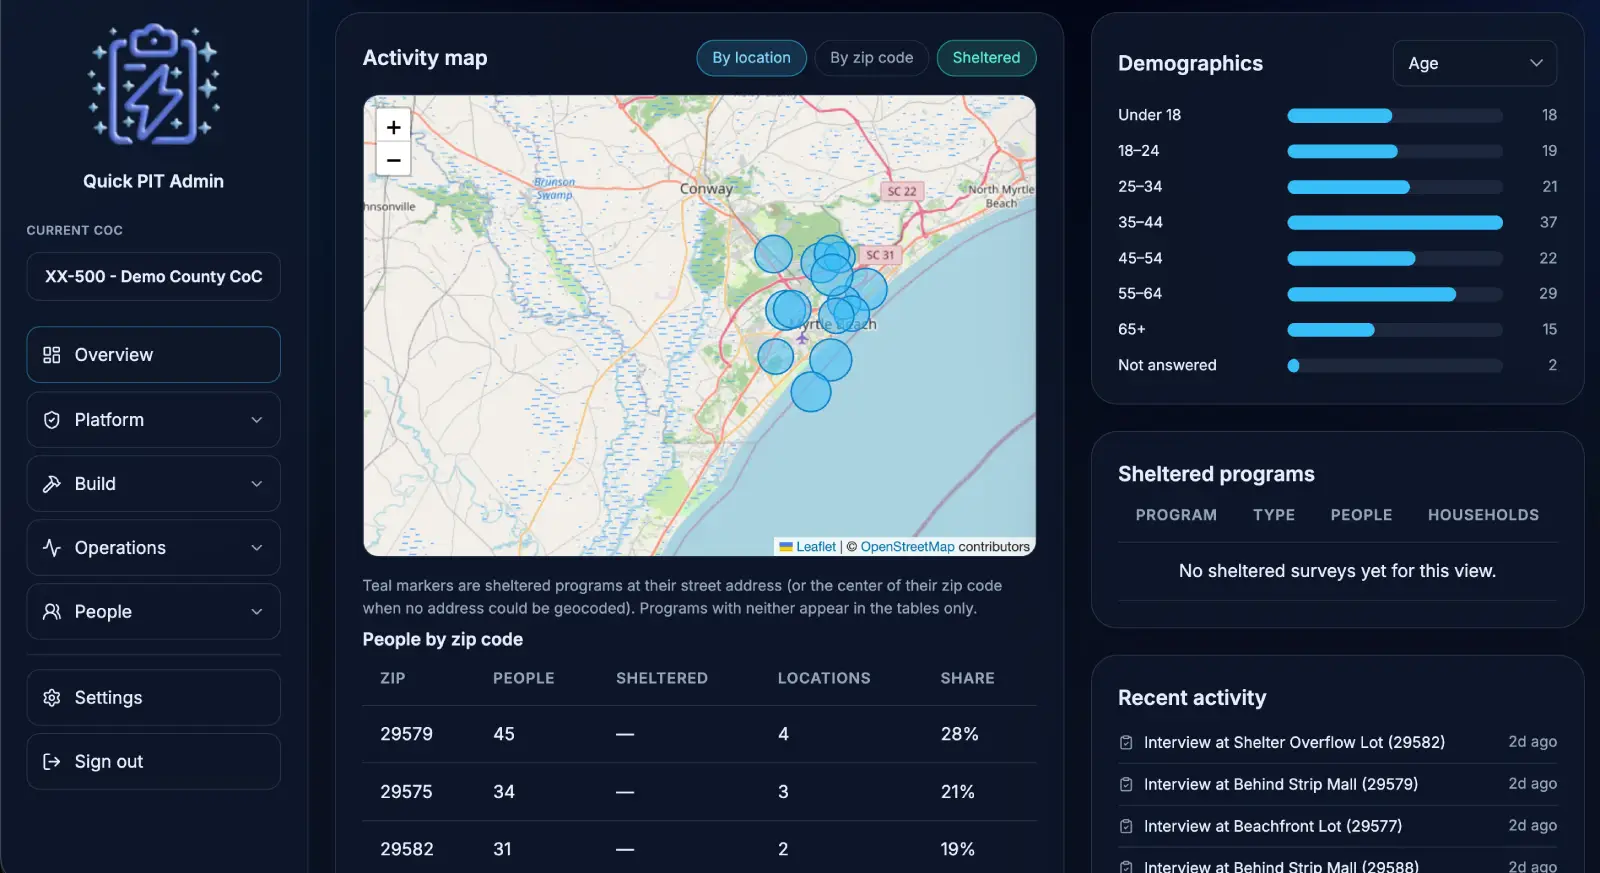Click the Operations activity pulse icon

point(52,548)
